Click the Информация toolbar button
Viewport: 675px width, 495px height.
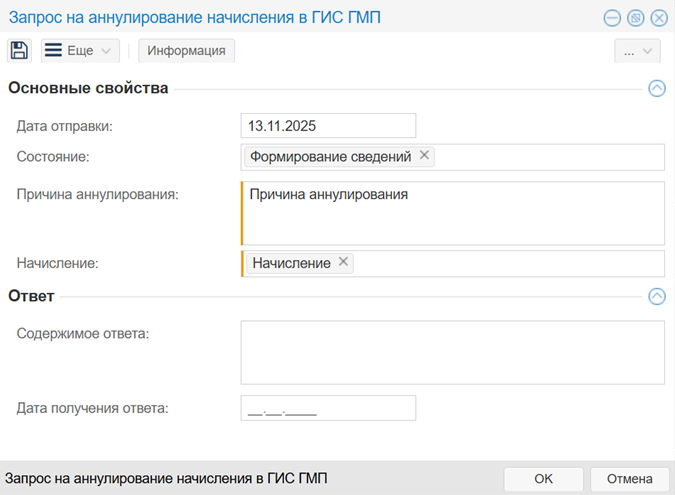[186, 51]
